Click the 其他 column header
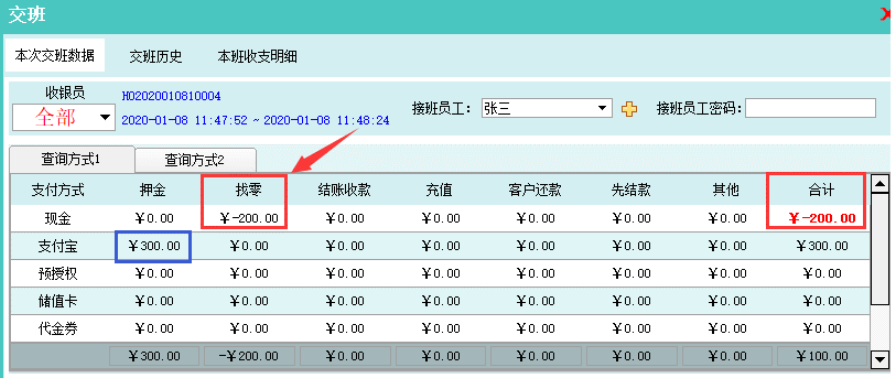The height and width of the screenshot is (379, 891). (726, 190)
